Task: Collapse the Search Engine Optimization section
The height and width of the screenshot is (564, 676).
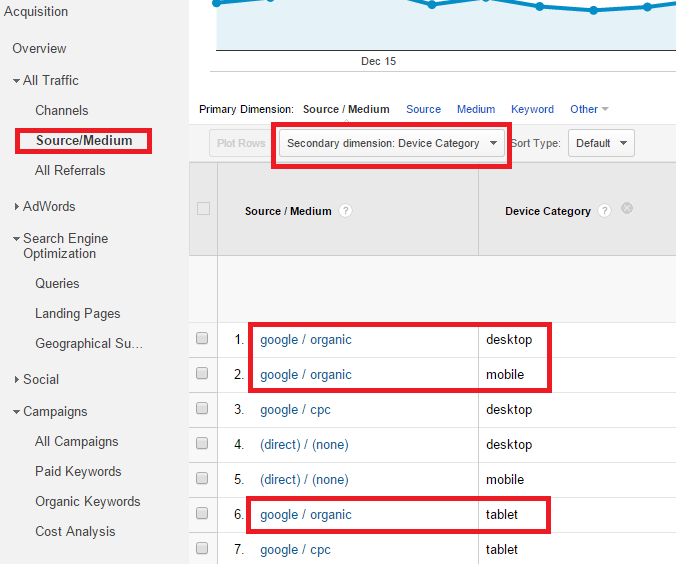Action: tap(16, 238)
